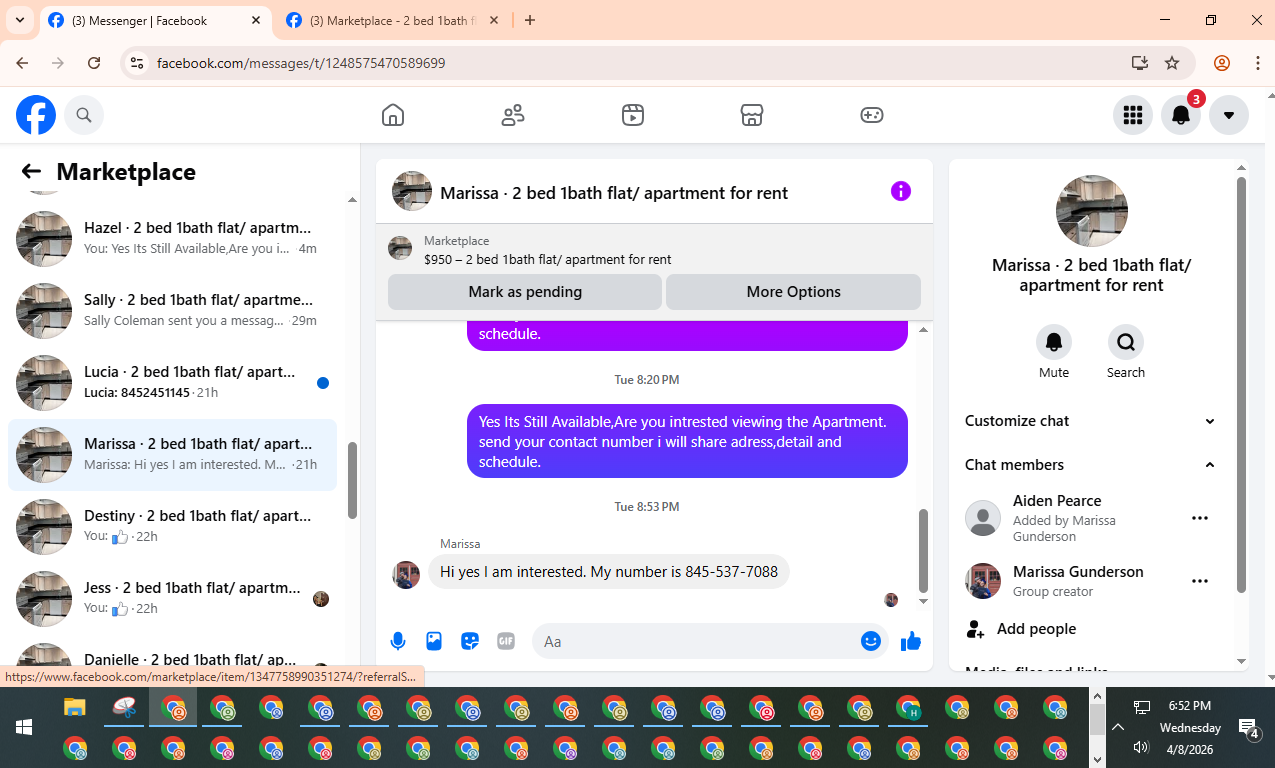Send a thumbs-up like
Viewport: 1275px width, 768px height.
click(910, 641)
